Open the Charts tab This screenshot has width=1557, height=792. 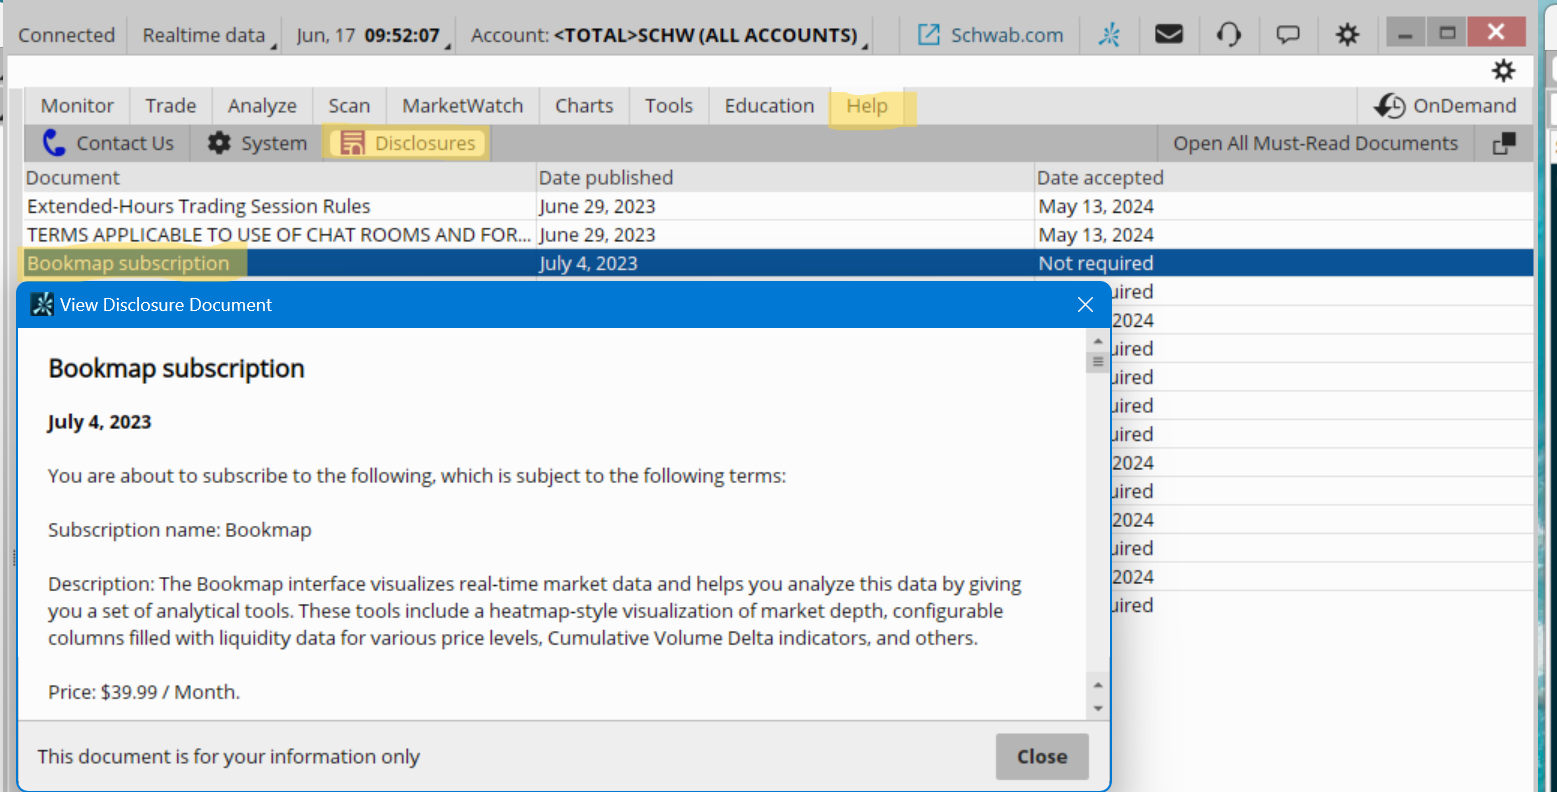tap(584, 106)
